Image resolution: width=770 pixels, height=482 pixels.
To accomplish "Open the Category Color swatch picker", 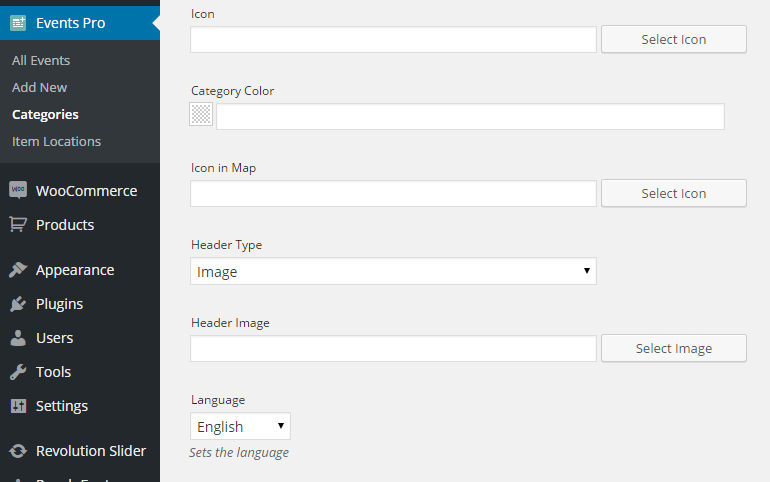I will click(201, 114).
